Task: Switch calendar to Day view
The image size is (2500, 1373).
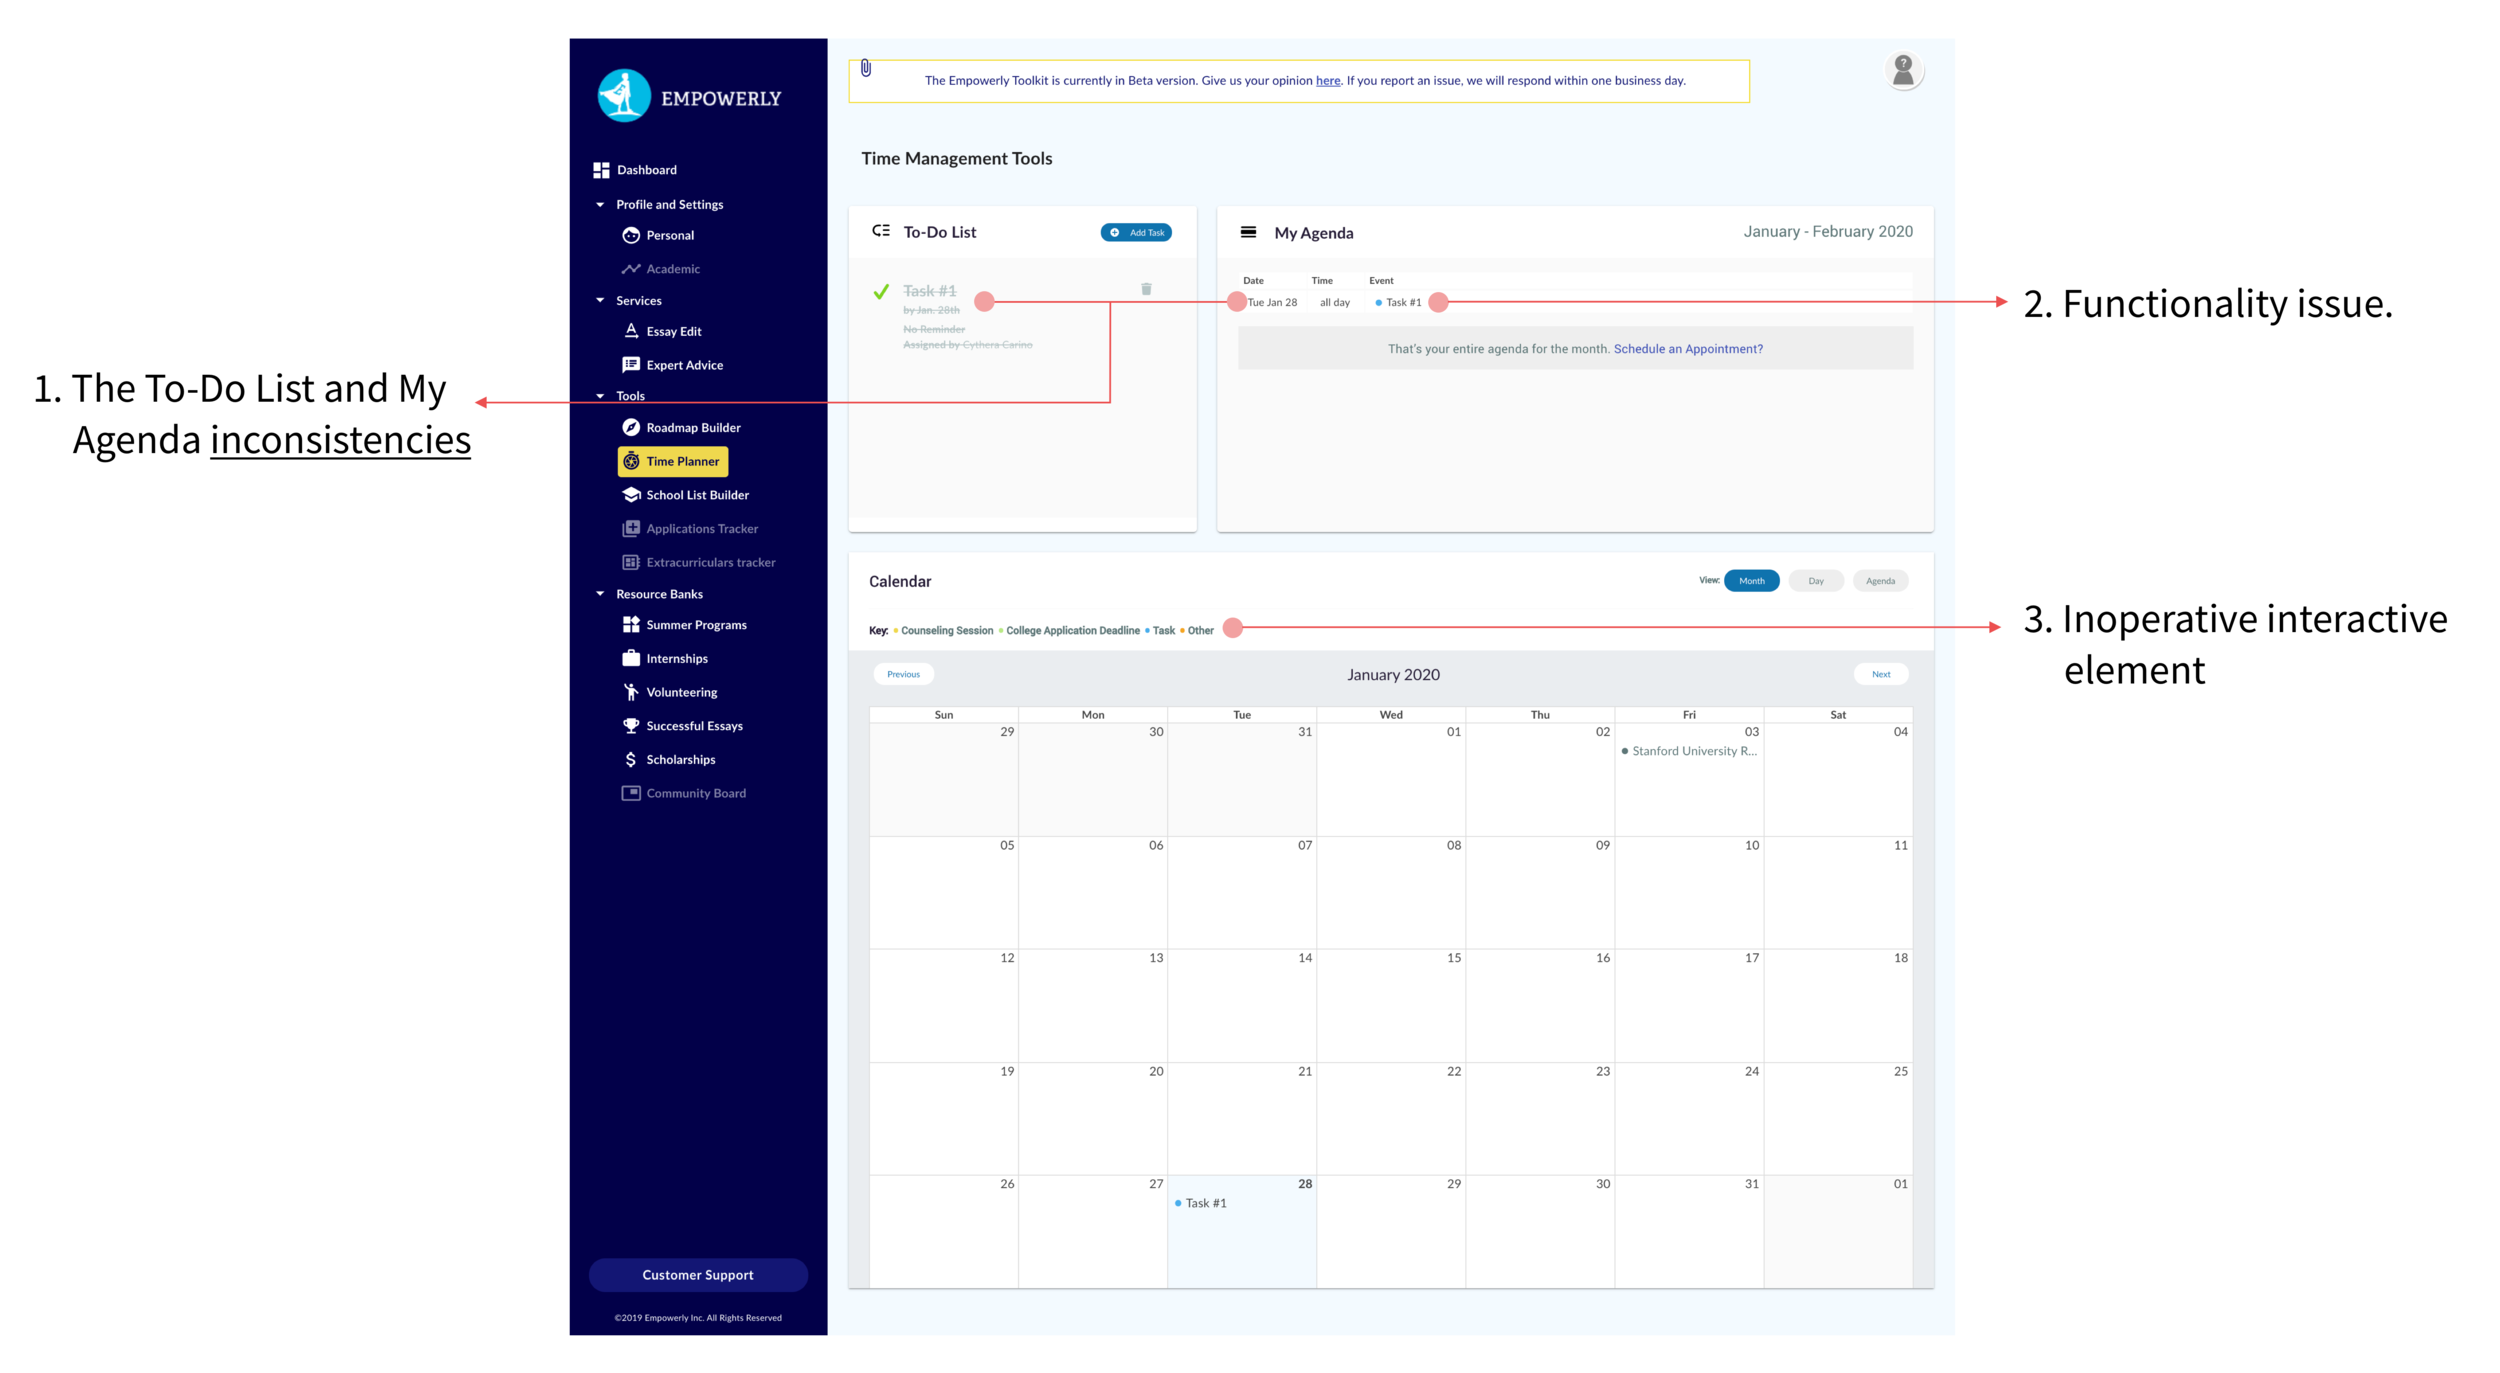Action: [x=1815, y=581]
